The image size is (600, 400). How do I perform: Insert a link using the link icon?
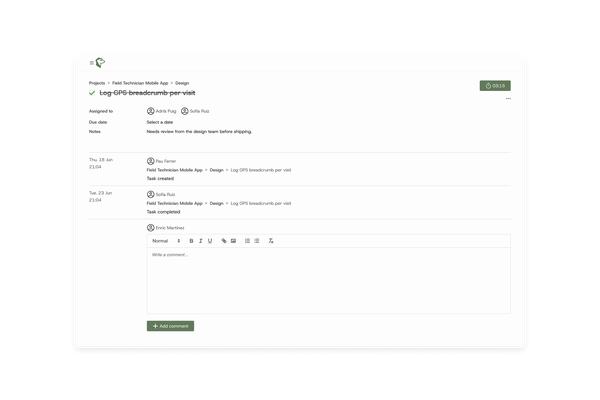224,241
